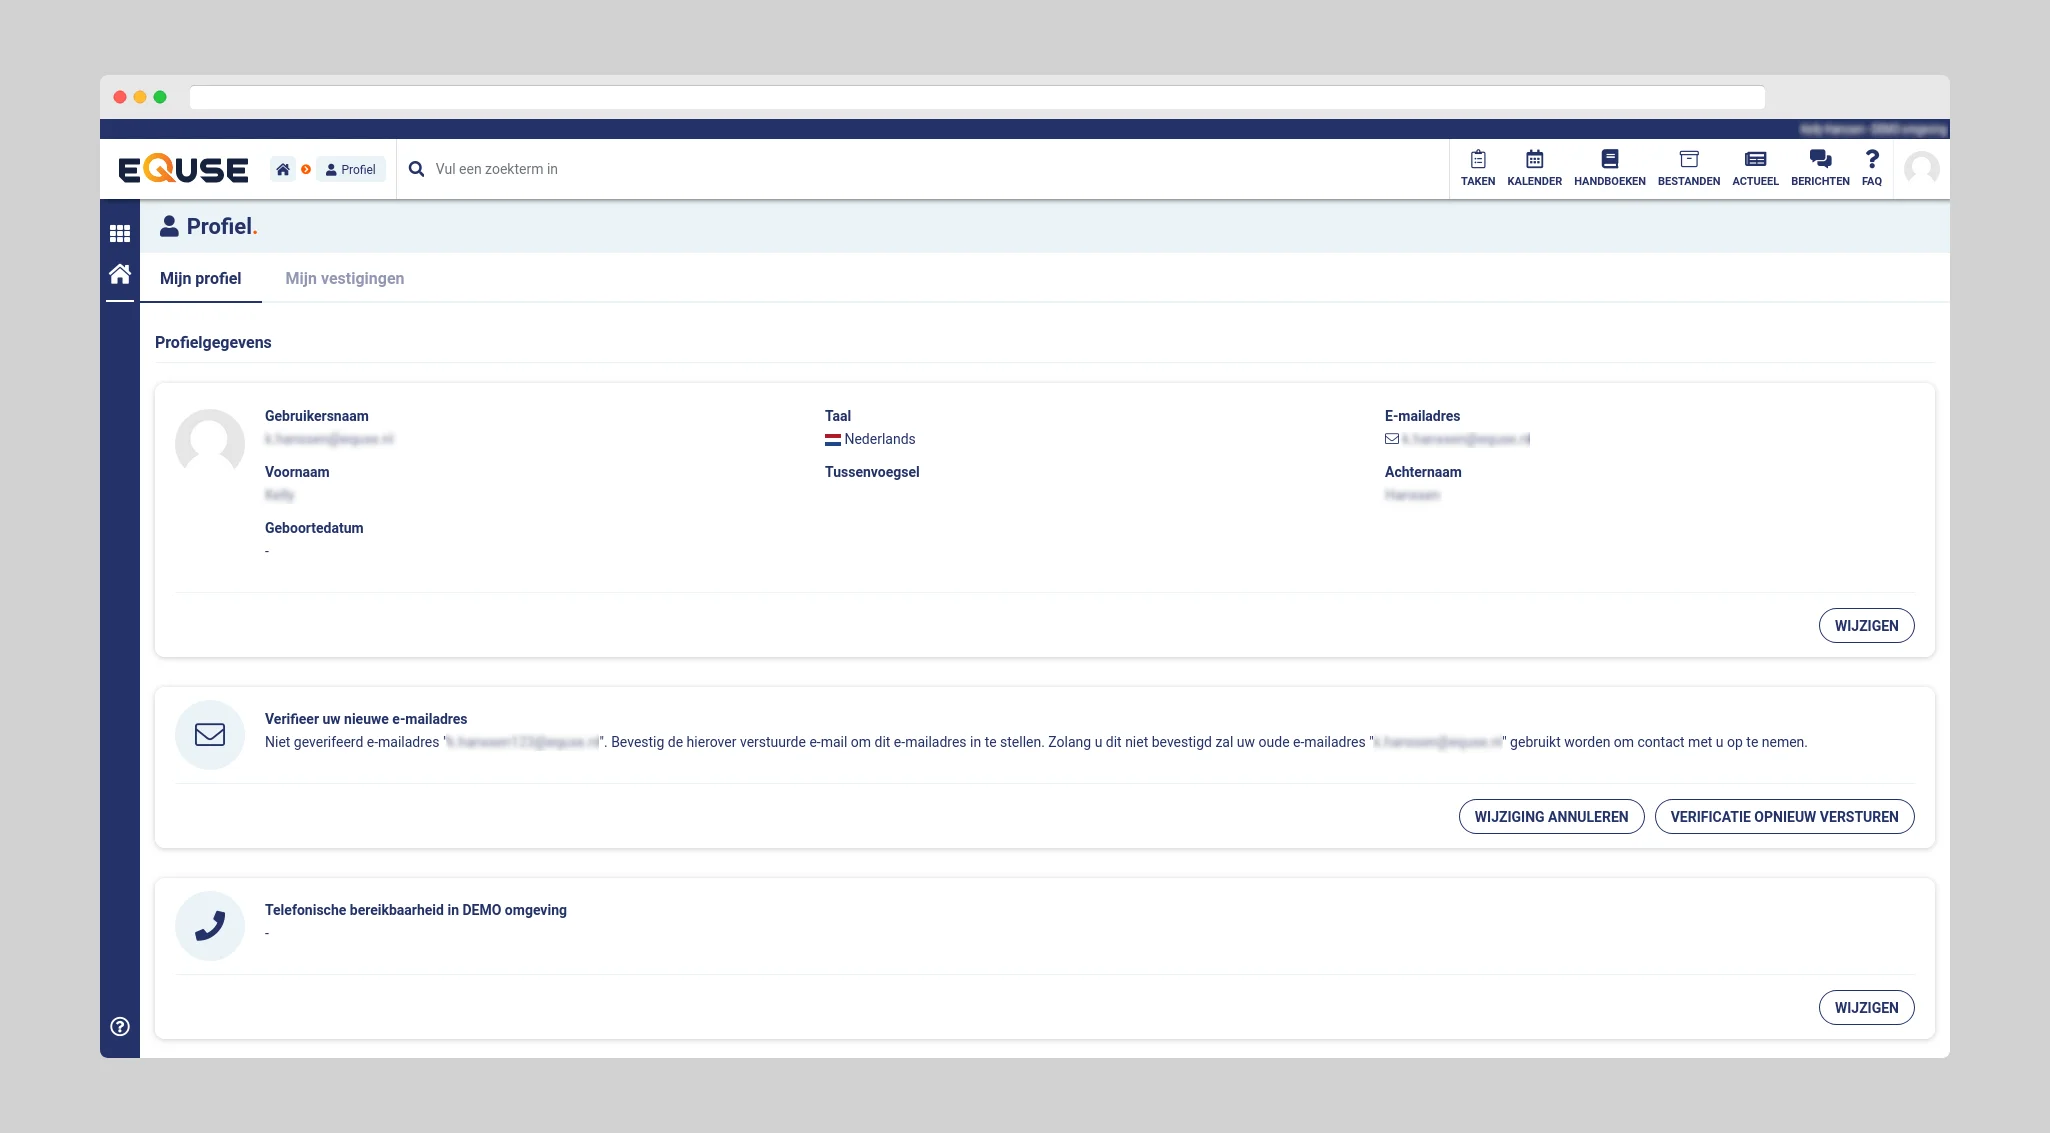Click Wijzigen in profile details card
The width and height of the screenshot is (2050, 1133).
1866,626
